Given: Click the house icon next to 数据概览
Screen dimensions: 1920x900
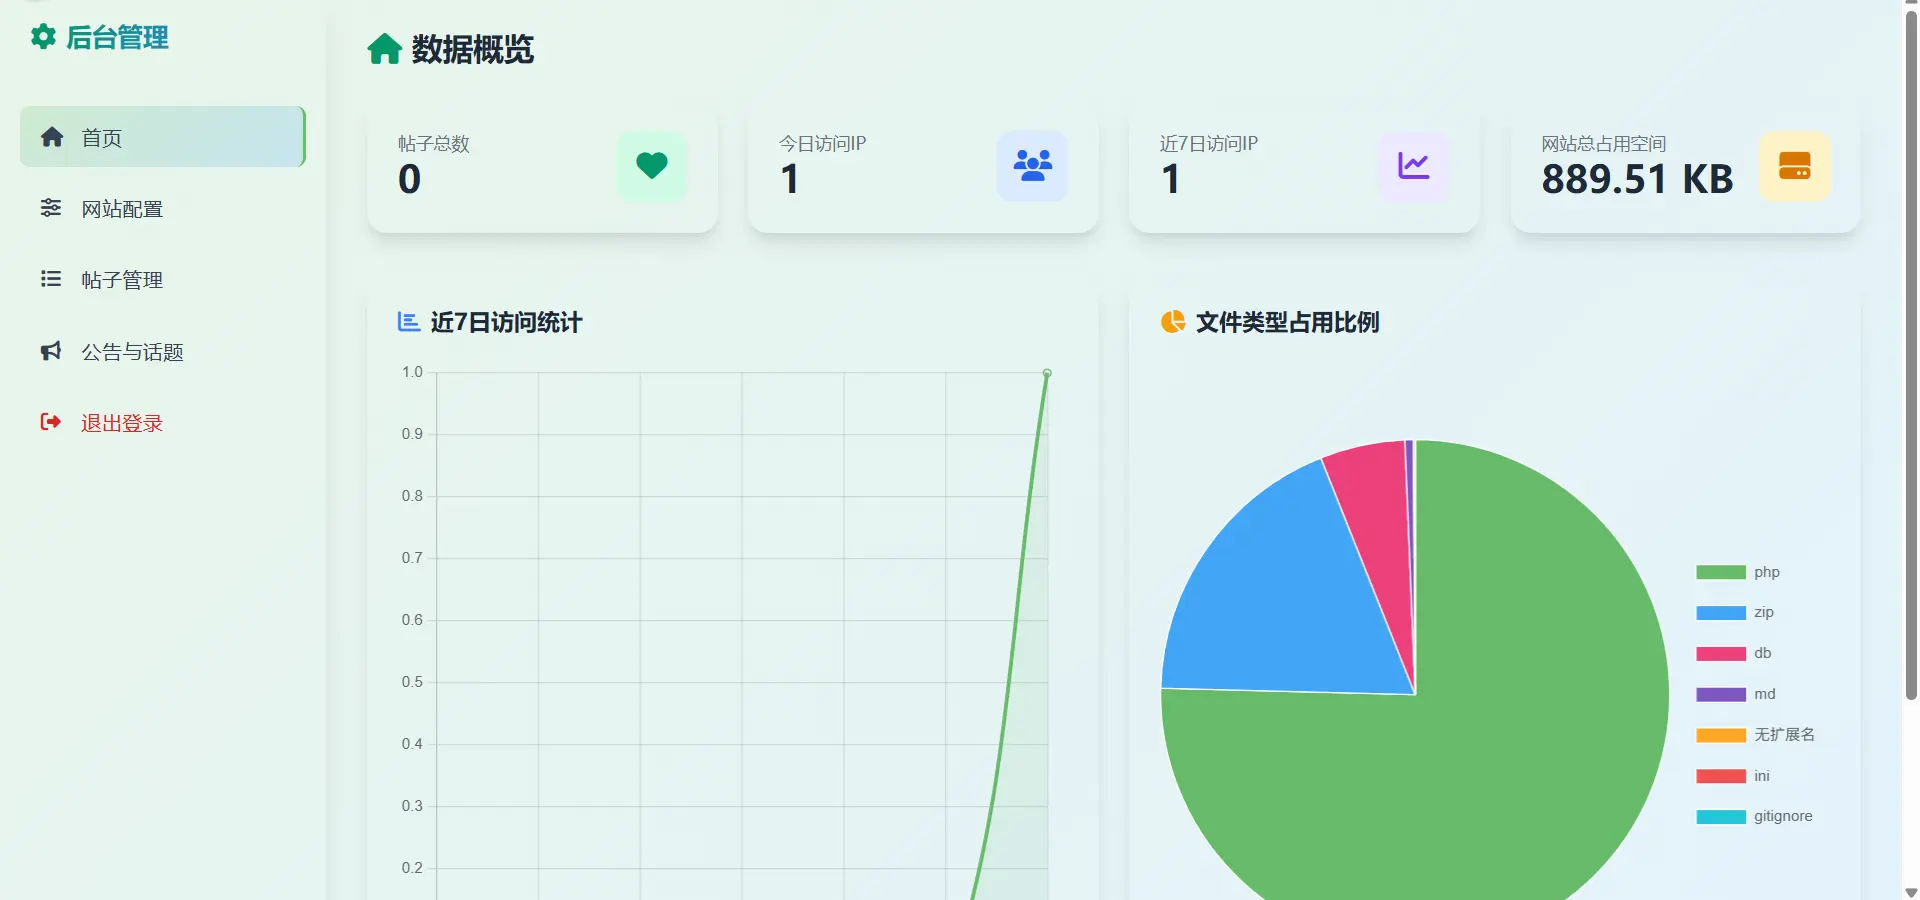Looking at the screenshot, I should (x=384, y=49).
